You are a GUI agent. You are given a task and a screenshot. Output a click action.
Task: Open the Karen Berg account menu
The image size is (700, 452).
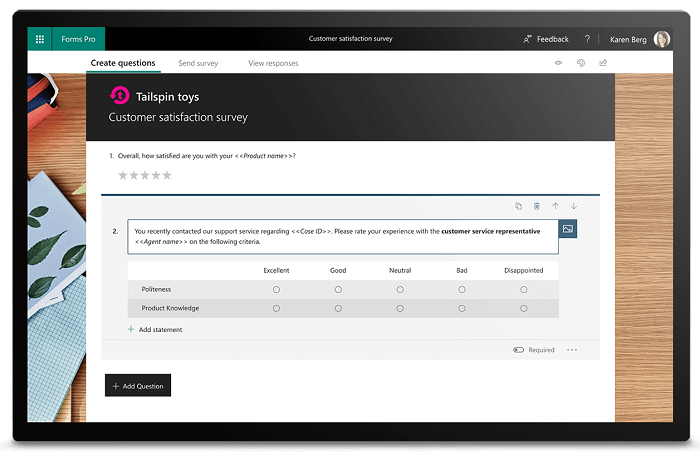point(640,39)
